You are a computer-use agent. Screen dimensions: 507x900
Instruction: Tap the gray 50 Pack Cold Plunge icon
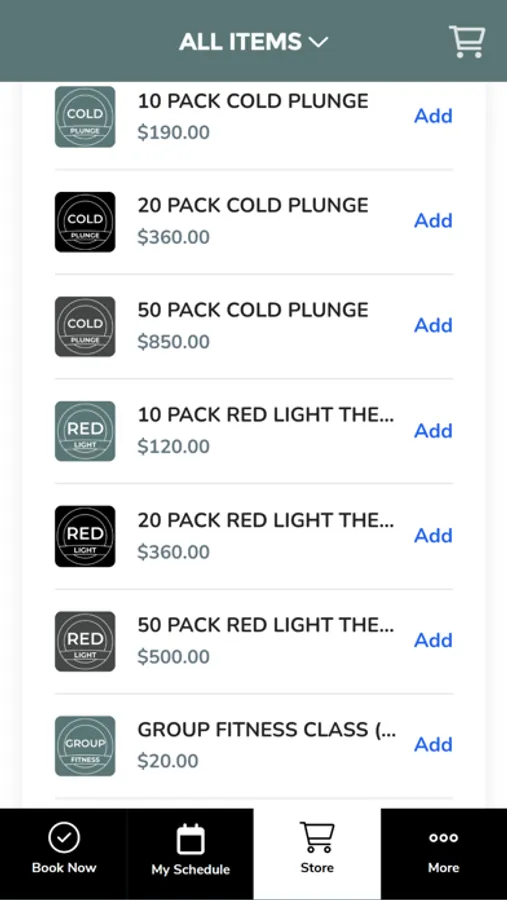tap(85, 326)
